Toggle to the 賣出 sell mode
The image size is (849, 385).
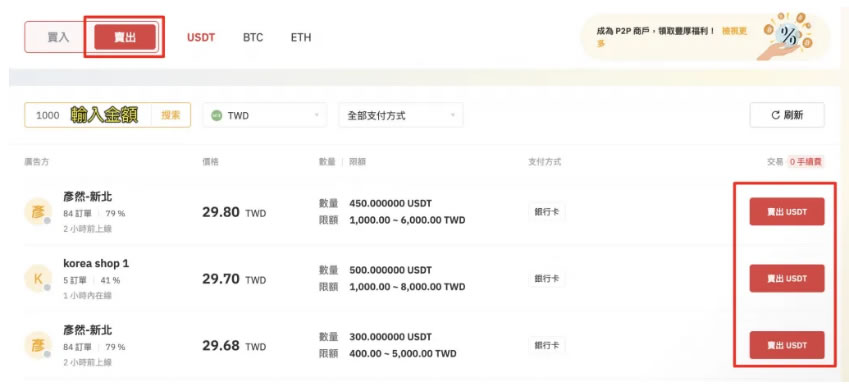125,37
